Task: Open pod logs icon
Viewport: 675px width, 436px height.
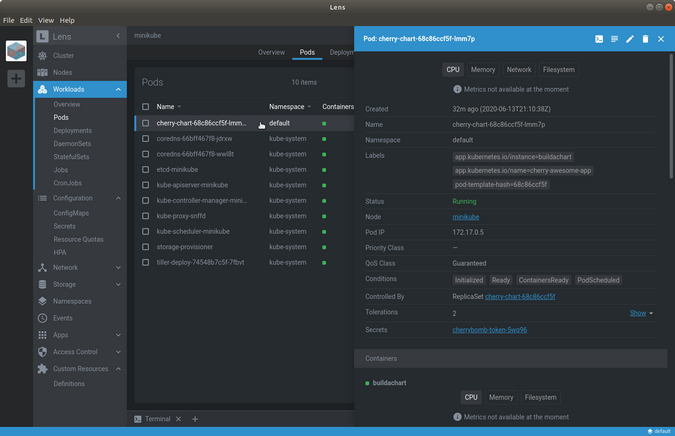Action: click(x=614, y=39)
